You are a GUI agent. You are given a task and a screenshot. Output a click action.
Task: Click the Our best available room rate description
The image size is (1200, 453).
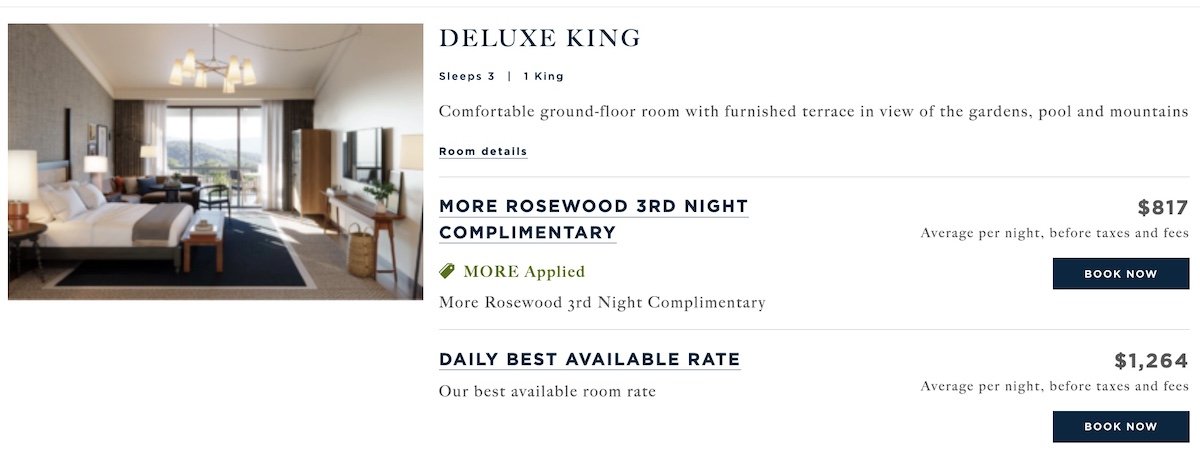(x=547, y=391)
